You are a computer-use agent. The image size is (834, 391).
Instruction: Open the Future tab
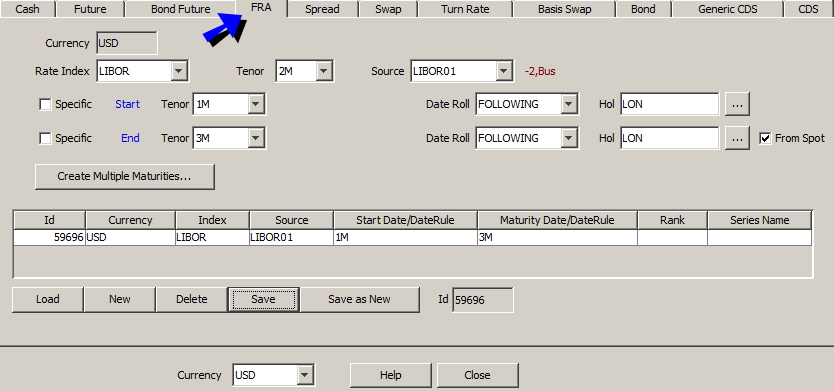pyautogui.click(x=90, y=9)
